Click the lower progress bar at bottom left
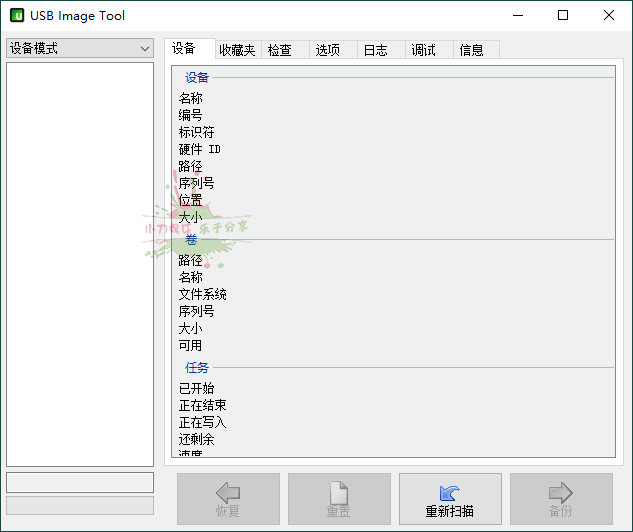 click(x=80, y=505)
